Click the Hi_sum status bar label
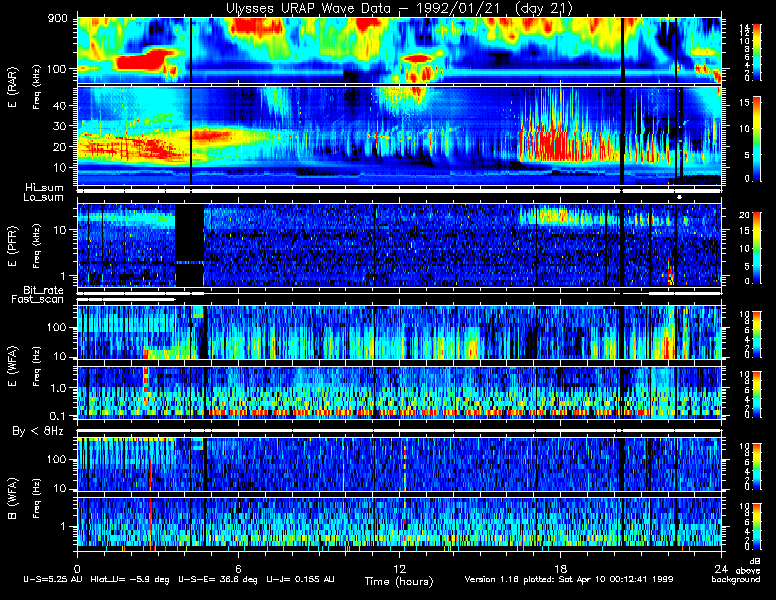Viewport: 776px width, 600px height. [45, 188]
